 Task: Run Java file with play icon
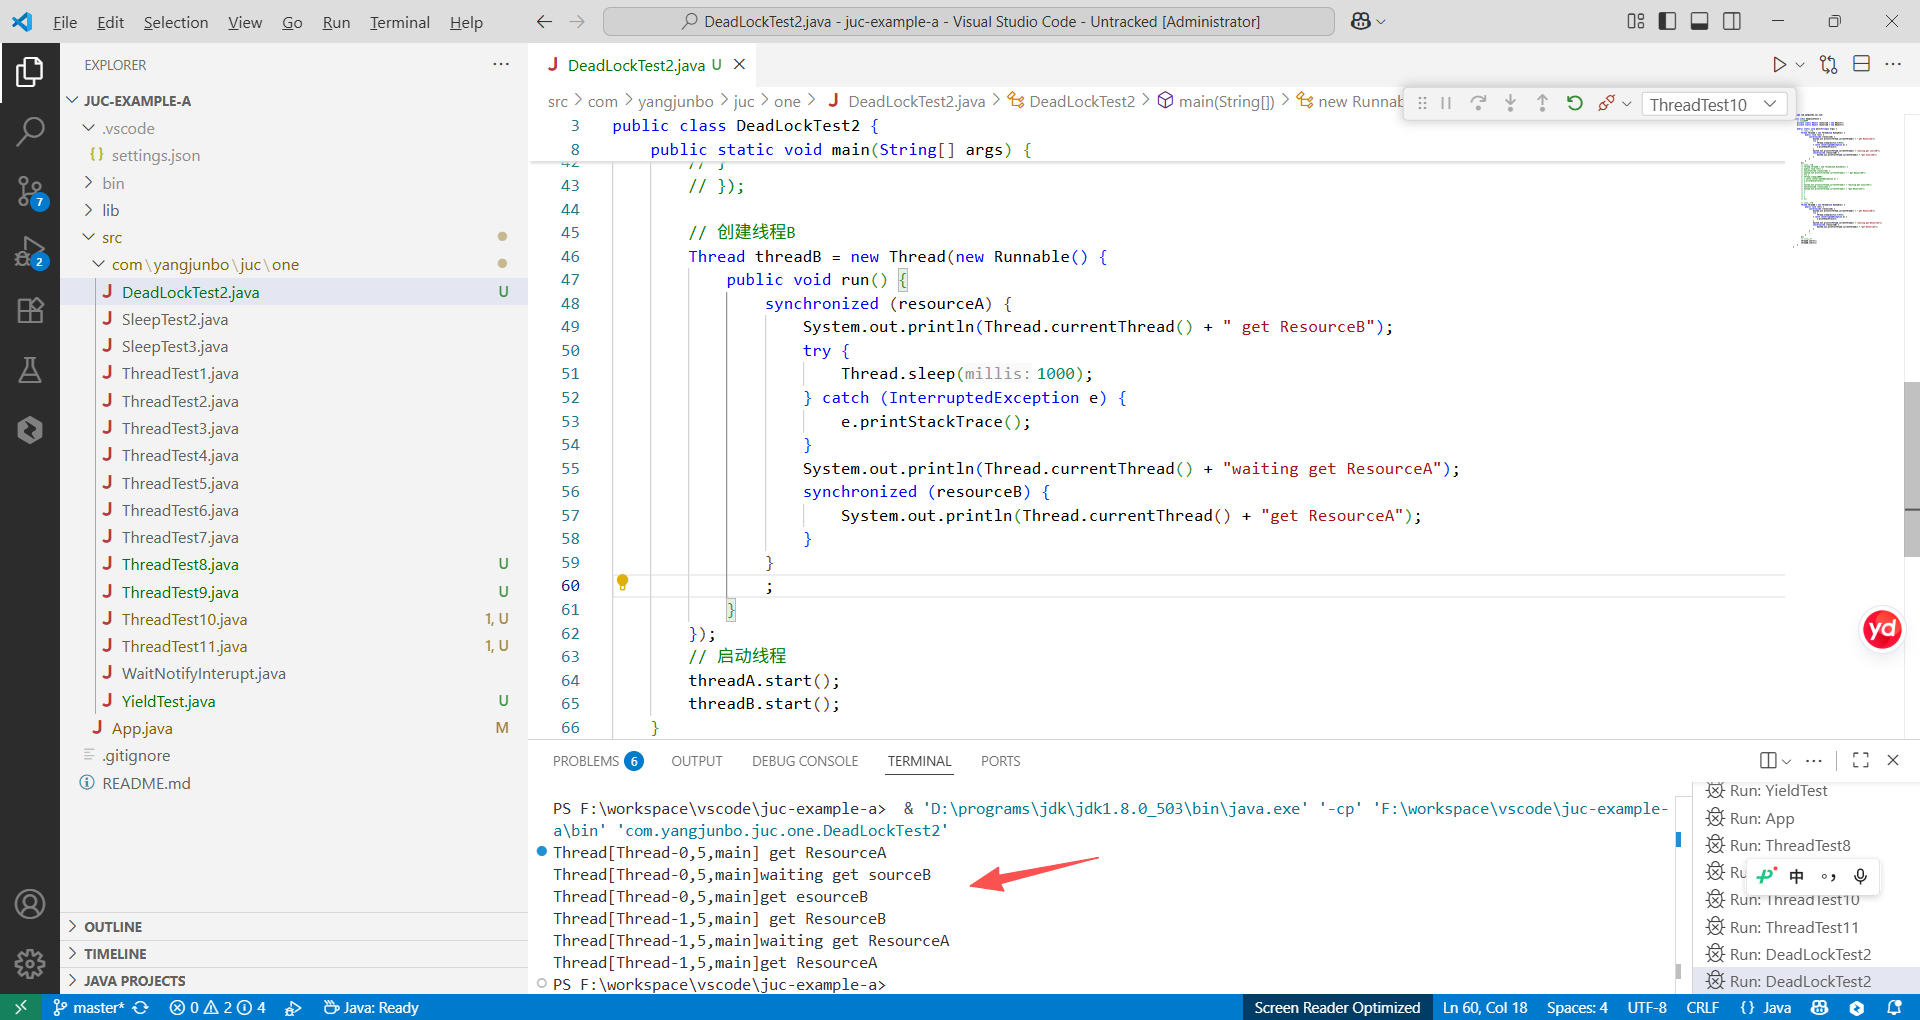[1779, 65]
